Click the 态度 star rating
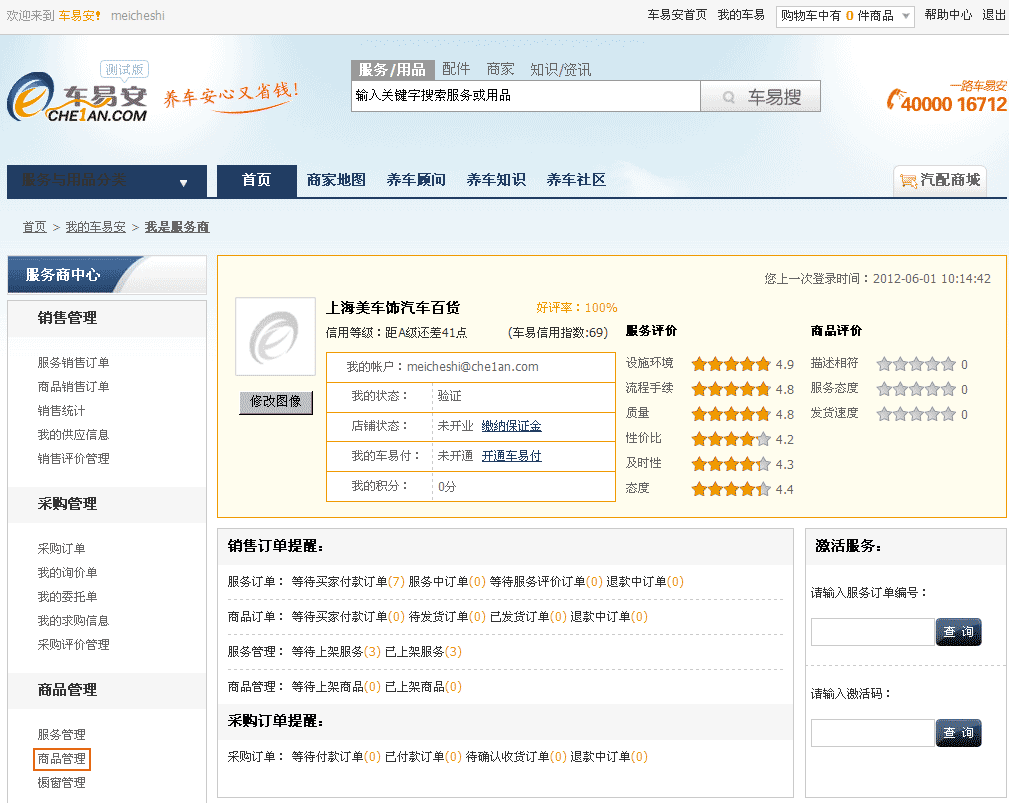1009x803 pixels. [x=731, y=490]
